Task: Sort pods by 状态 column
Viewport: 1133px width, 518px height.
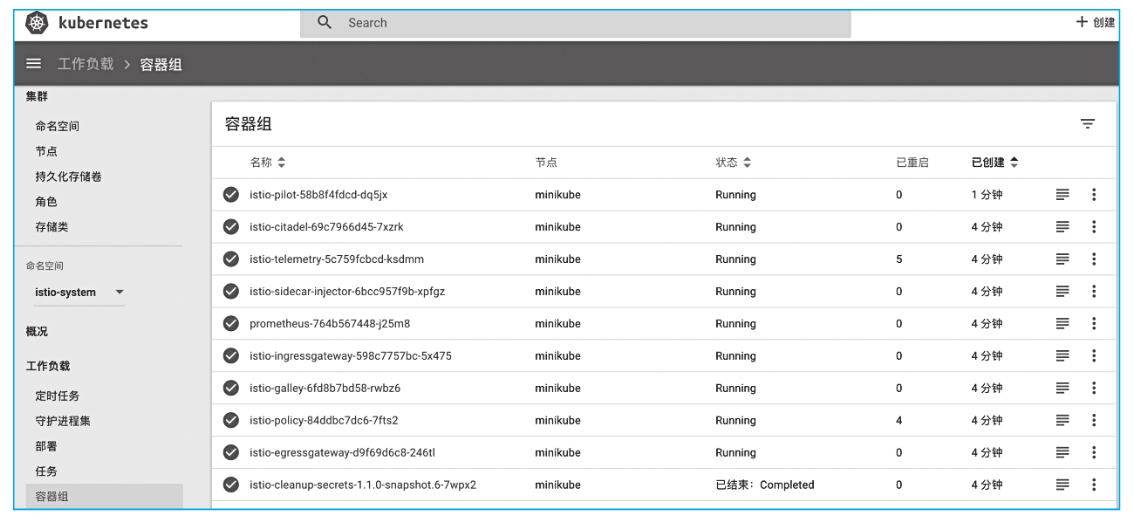Action: [733, 162]
